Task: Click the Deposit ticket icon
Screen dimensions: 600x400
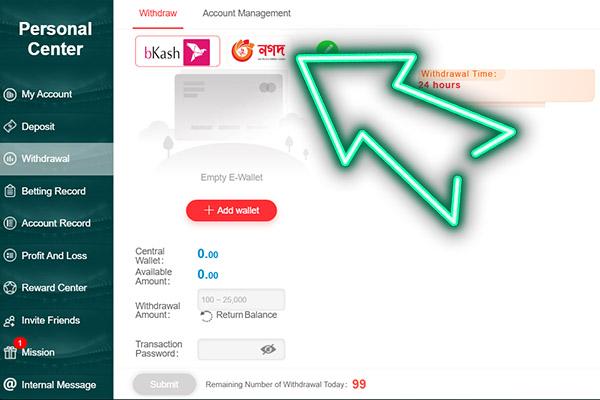Action: [10, 126]
